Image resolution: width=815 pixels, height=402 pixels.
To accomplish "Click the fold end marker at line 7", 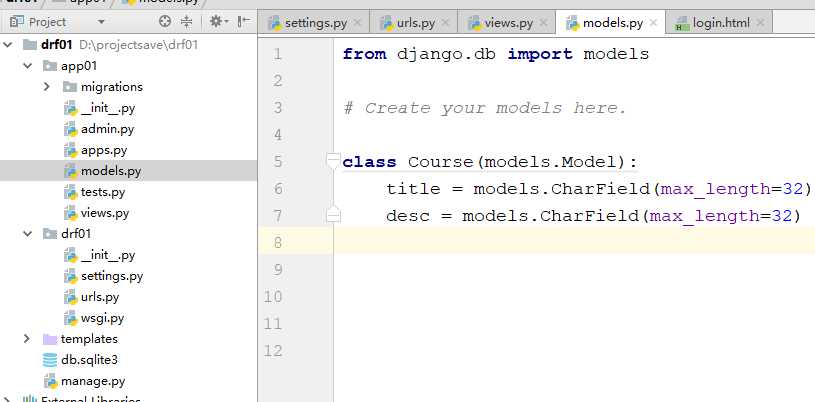I will tap(333, 214).
